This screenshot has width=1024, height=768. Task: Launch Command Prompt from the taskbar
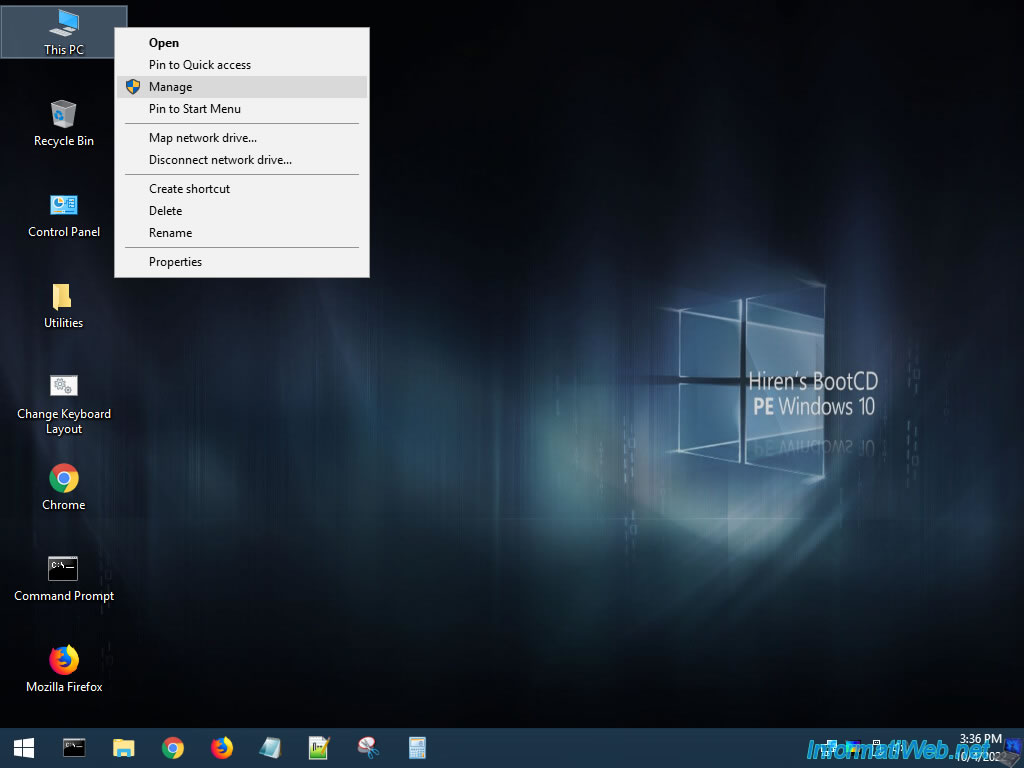click(x=74, y=748)
